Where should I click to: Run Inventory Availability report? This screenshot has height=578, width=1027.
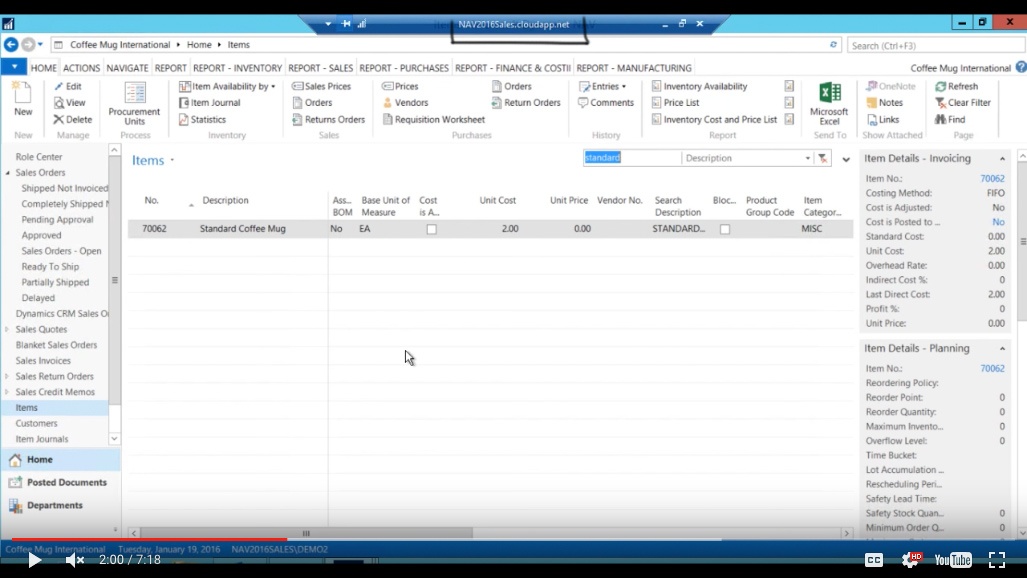(x=699, y=87)
